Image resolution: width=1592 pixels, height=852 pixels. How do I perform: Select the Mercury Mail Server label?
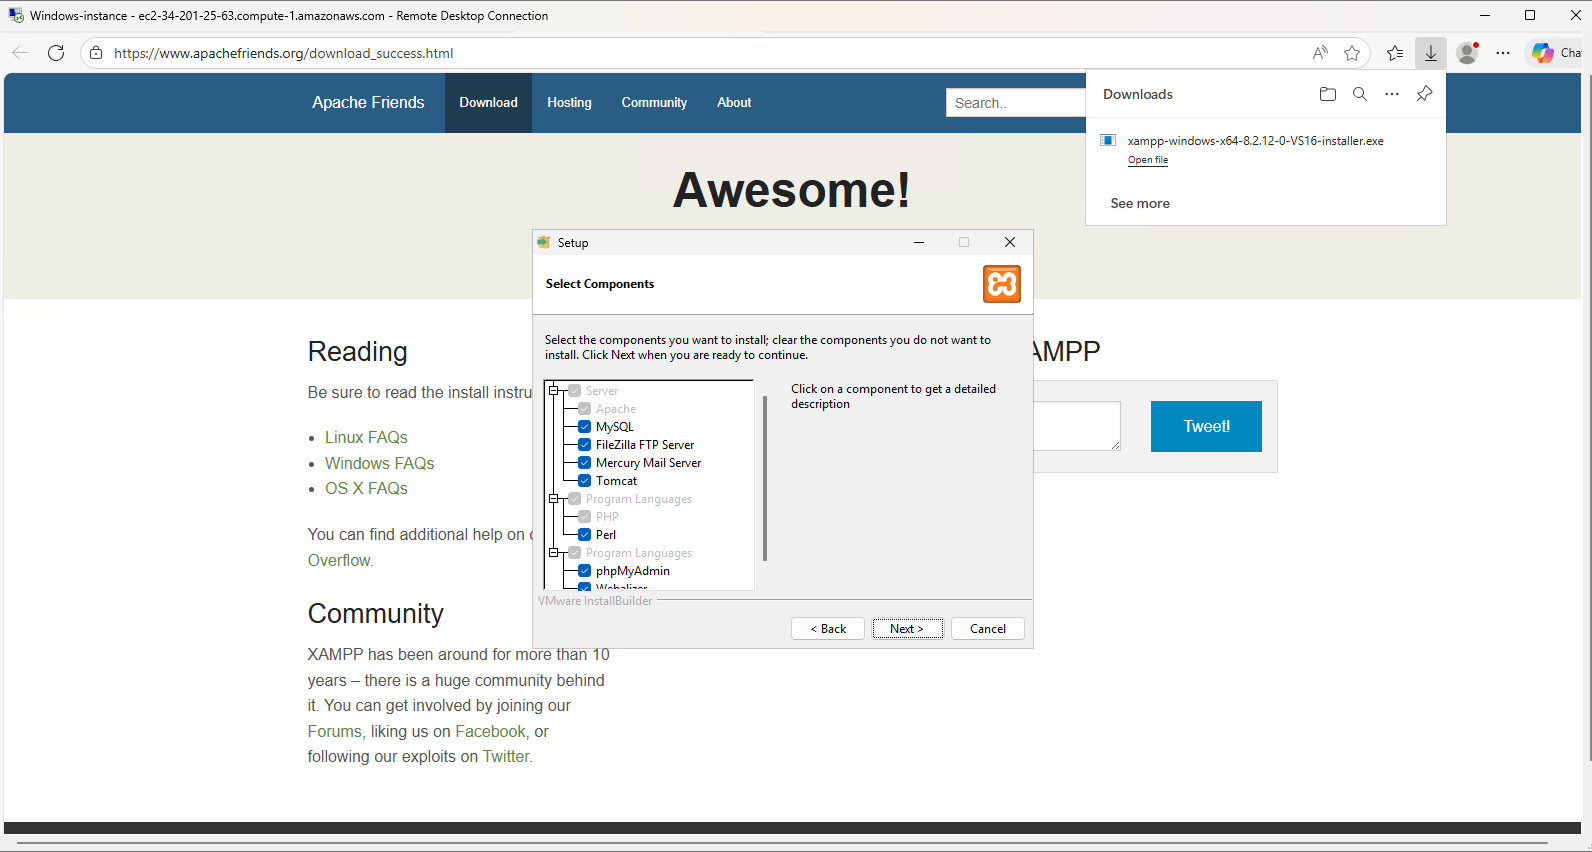pos(648,463)
